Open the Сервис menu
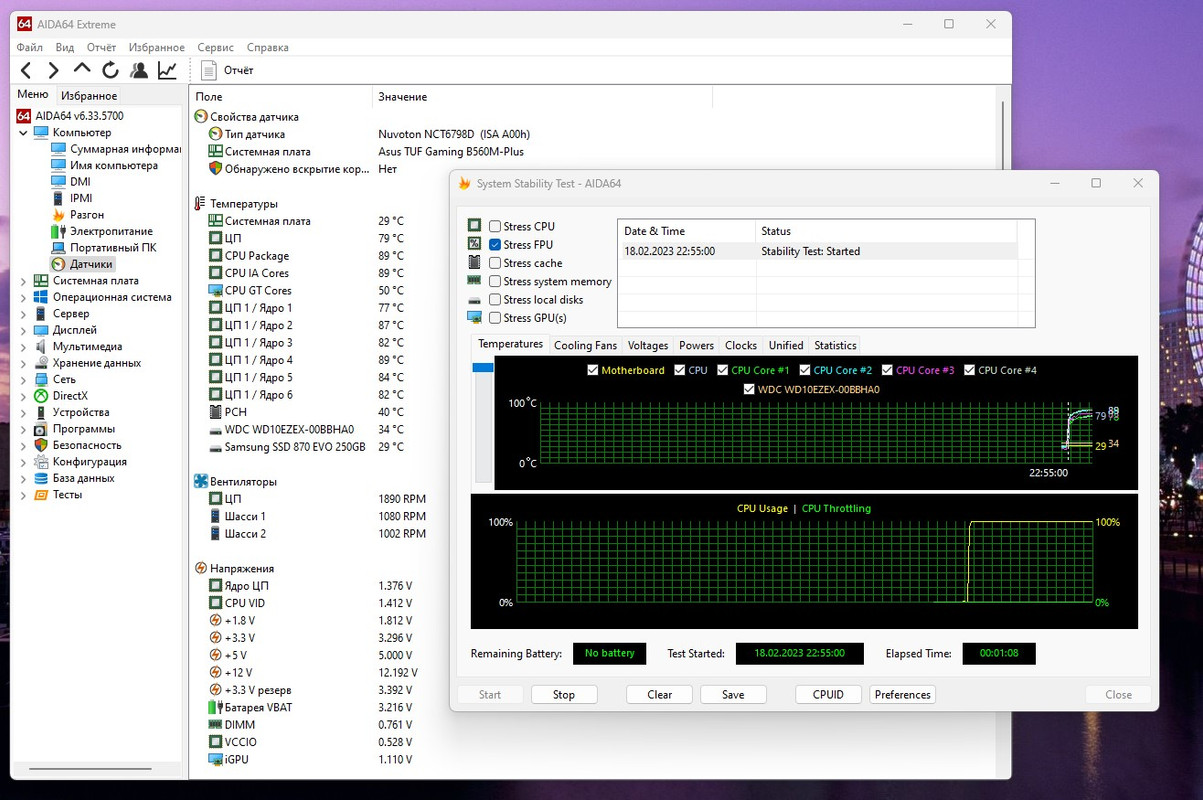Image resolution: width=1203 pixels, height=800 pixels. [215, 47]
